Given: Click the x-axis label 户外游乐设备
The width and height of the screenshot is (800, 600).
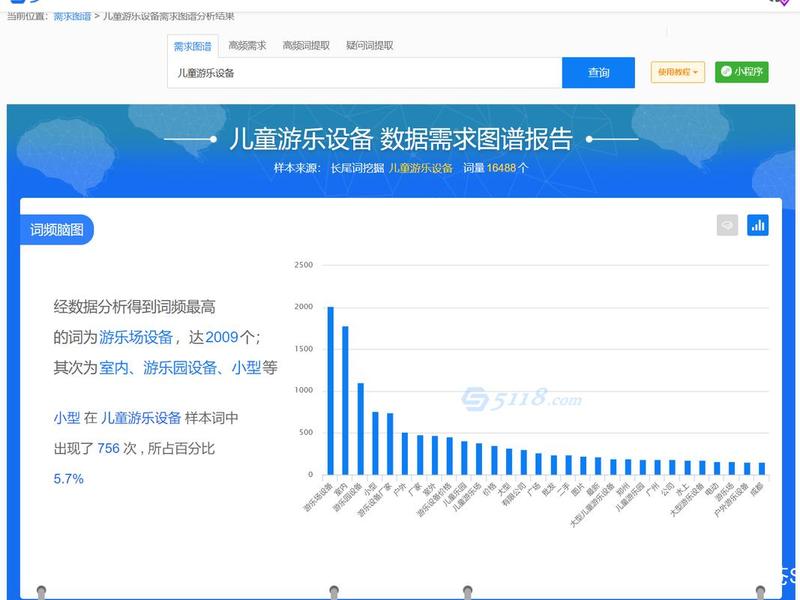Looking at the screenshot, I should [731, 500].
